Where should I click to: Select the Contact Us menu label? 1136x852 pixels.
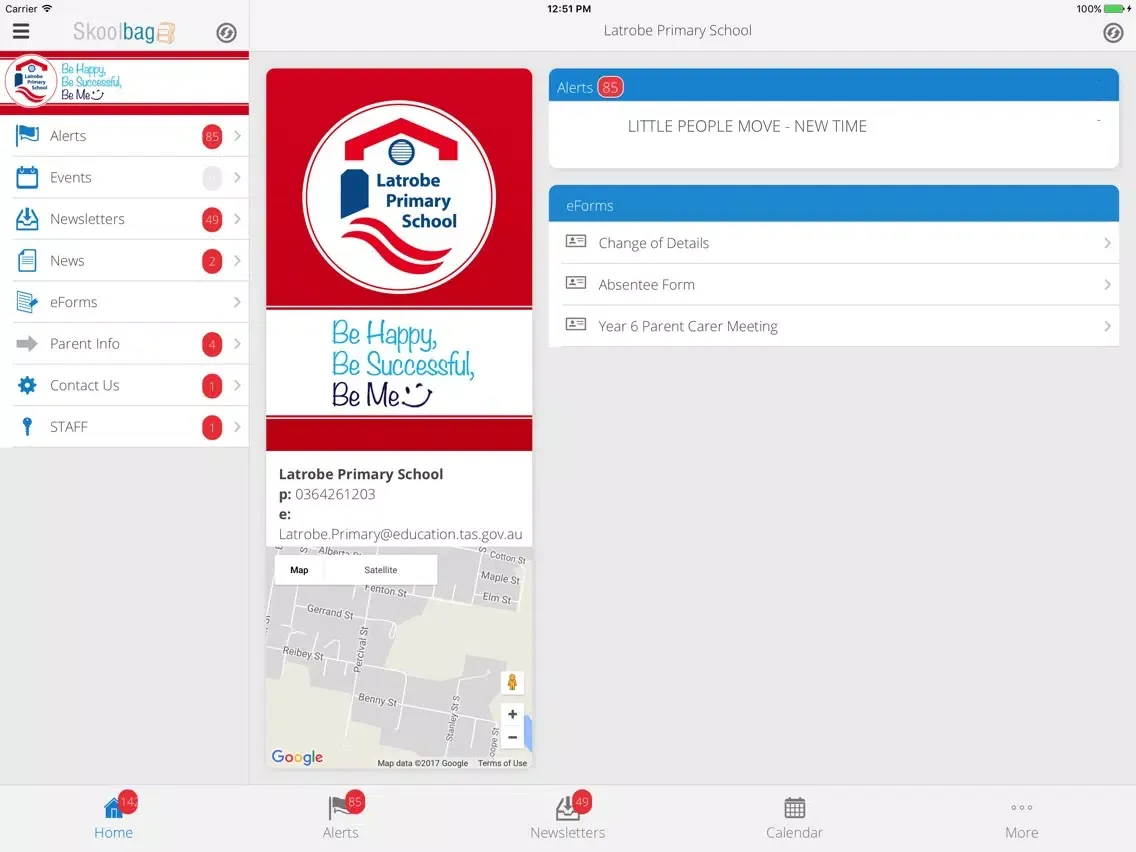click(x=85, y=385)
